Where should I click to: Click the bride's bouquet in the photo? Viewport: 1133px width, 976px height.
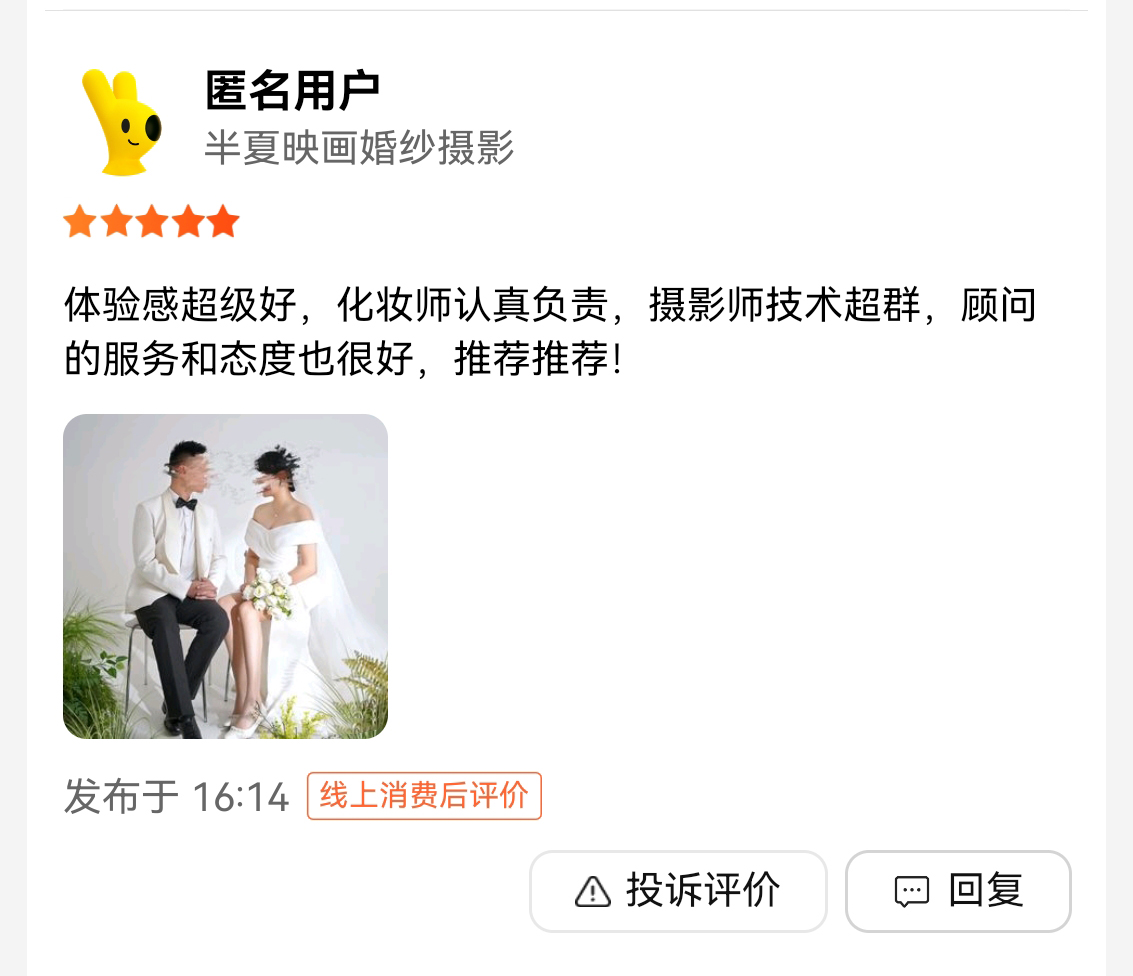click(x=269, y=594)
